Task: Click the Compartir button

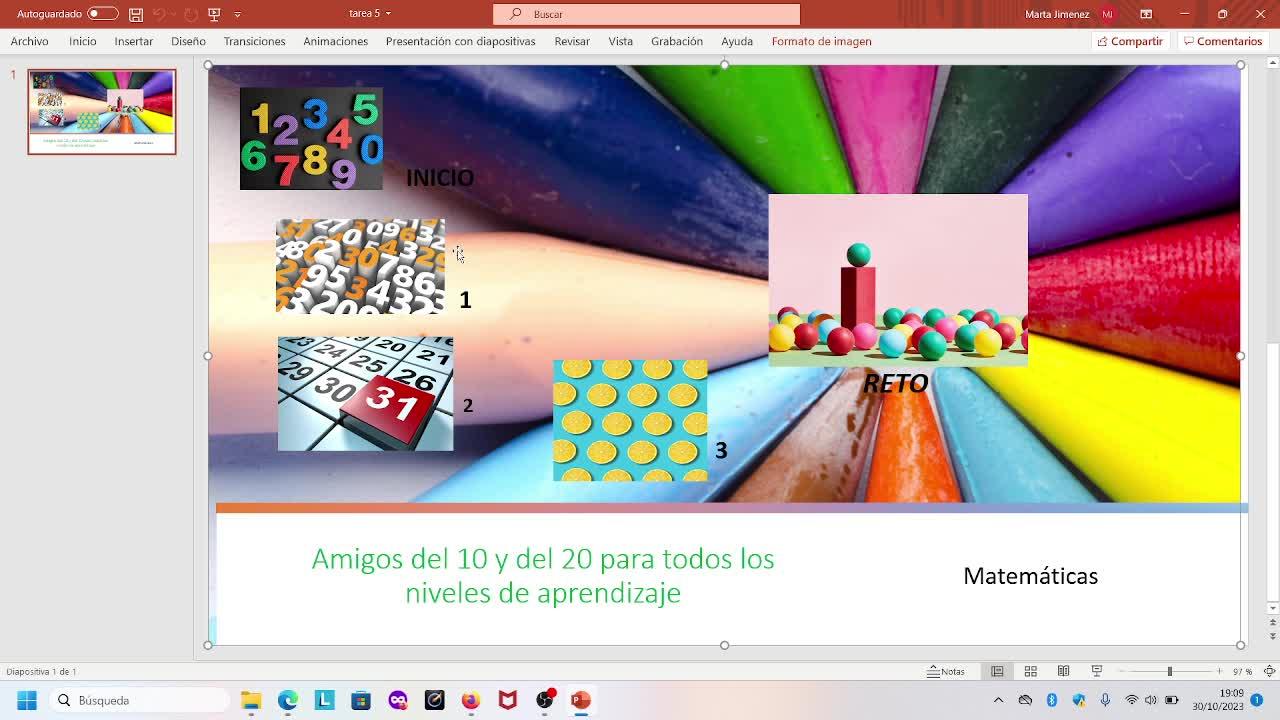Action: pyautogui.click(x=1130, y=41)
